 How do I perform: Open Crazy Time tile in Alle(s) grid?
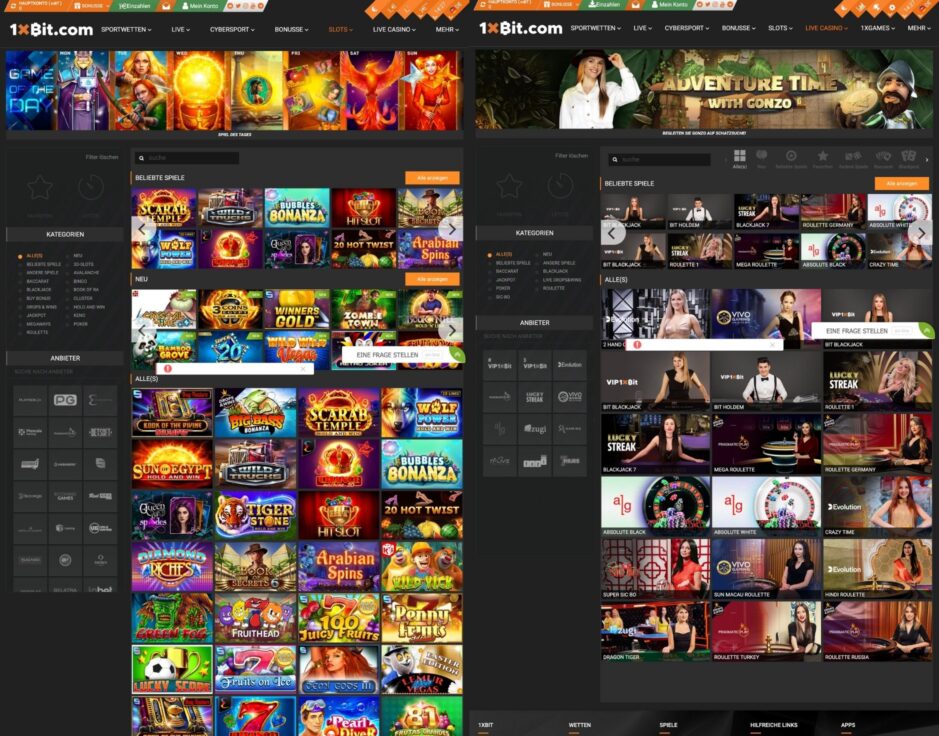click(877, 507)
